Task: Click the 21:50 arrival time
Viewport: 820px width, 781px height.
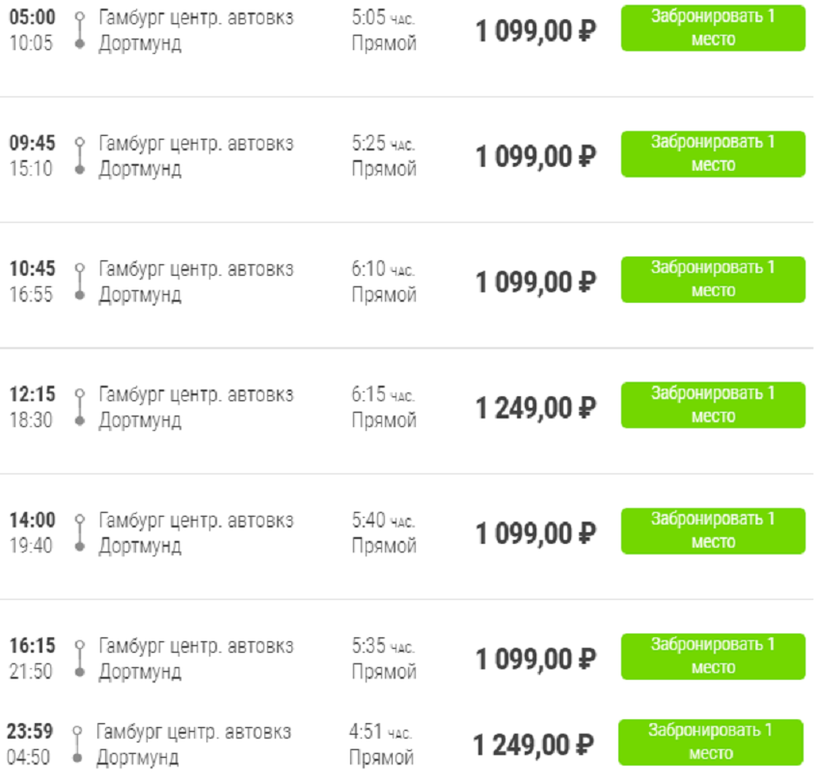Action: click(31, 672)
